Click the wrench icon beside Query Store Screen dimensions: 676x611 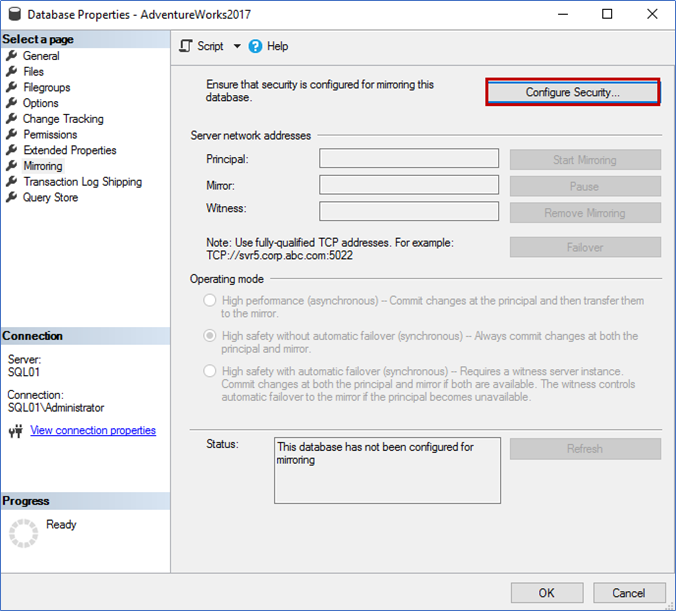[12, 197]
